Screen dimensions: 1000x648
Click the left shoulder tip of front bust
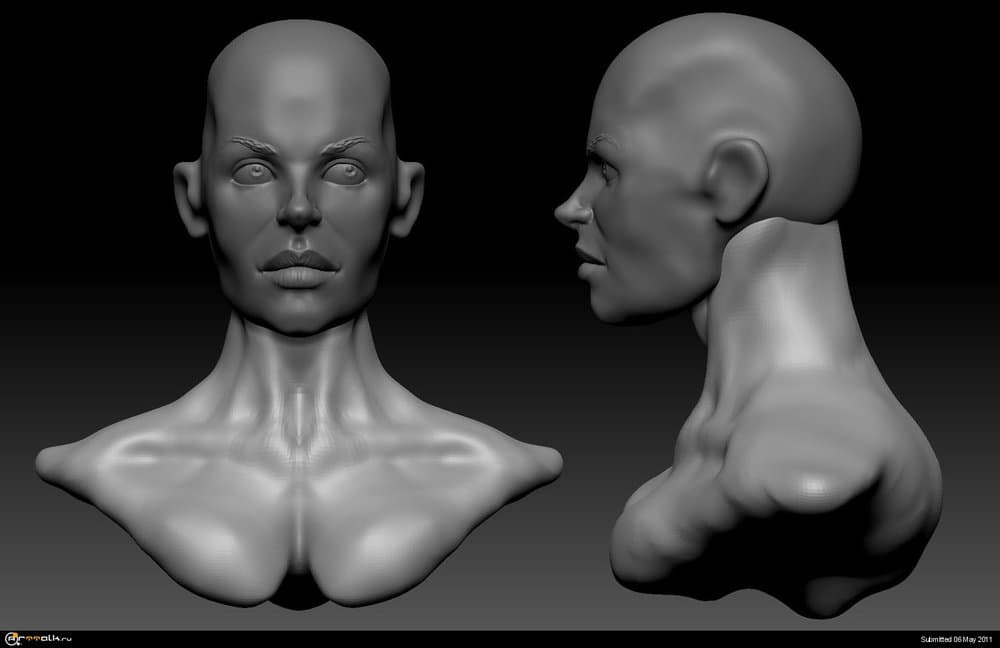click(52, 461)
